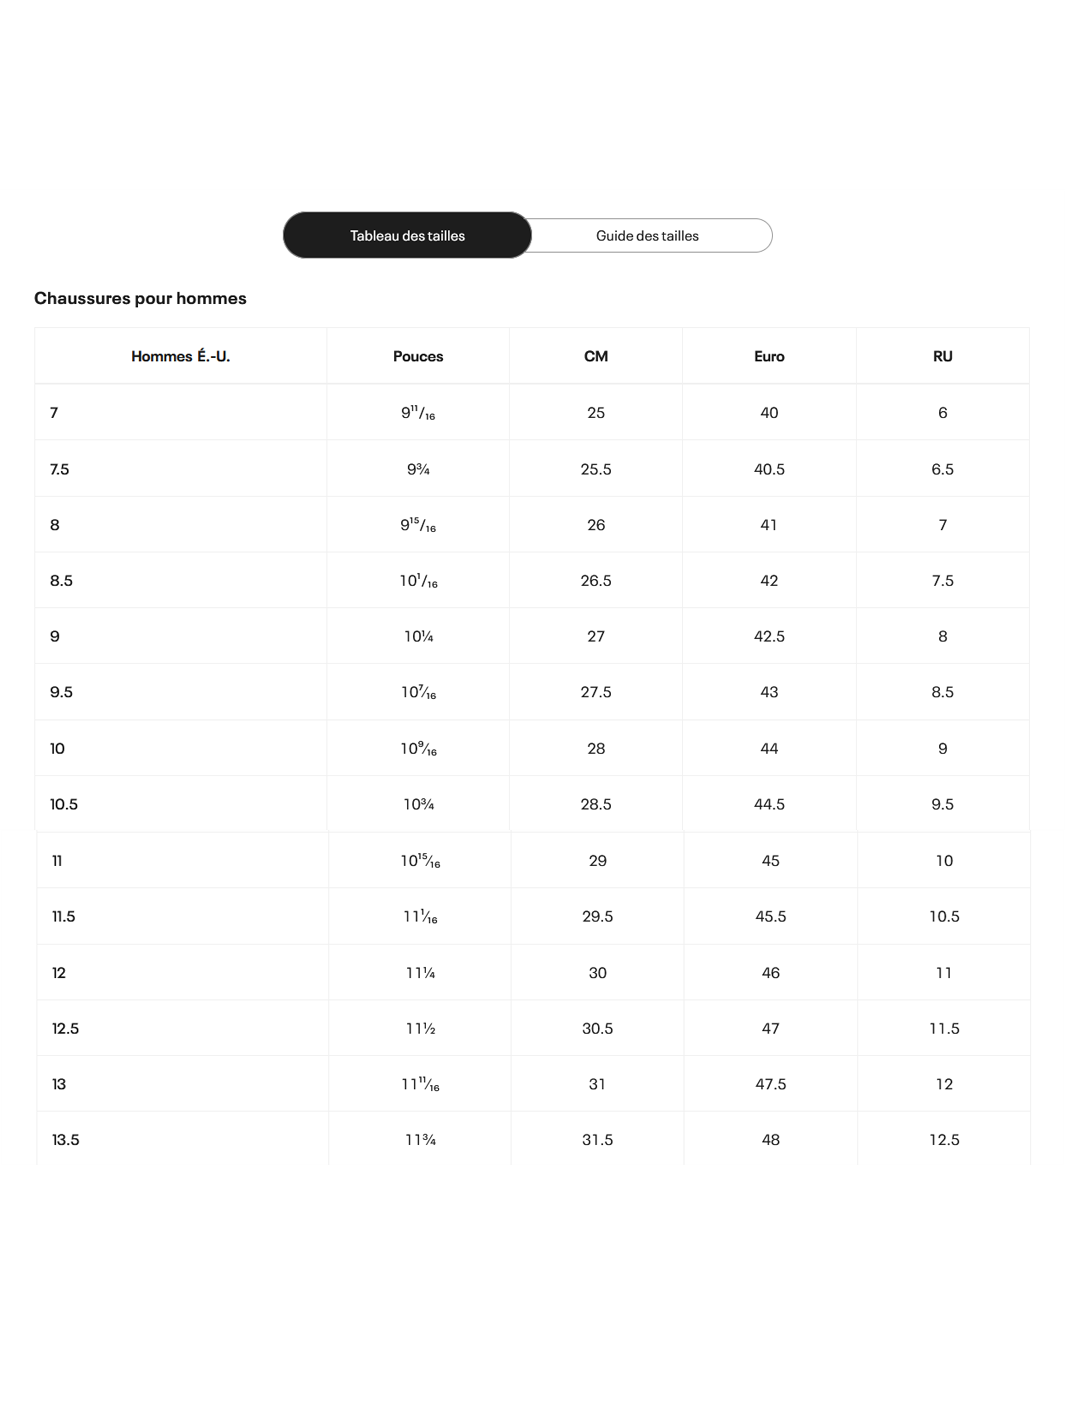Select the 30.5 CM cell
The image size is (1065, 1420).
pos(598,1028)
